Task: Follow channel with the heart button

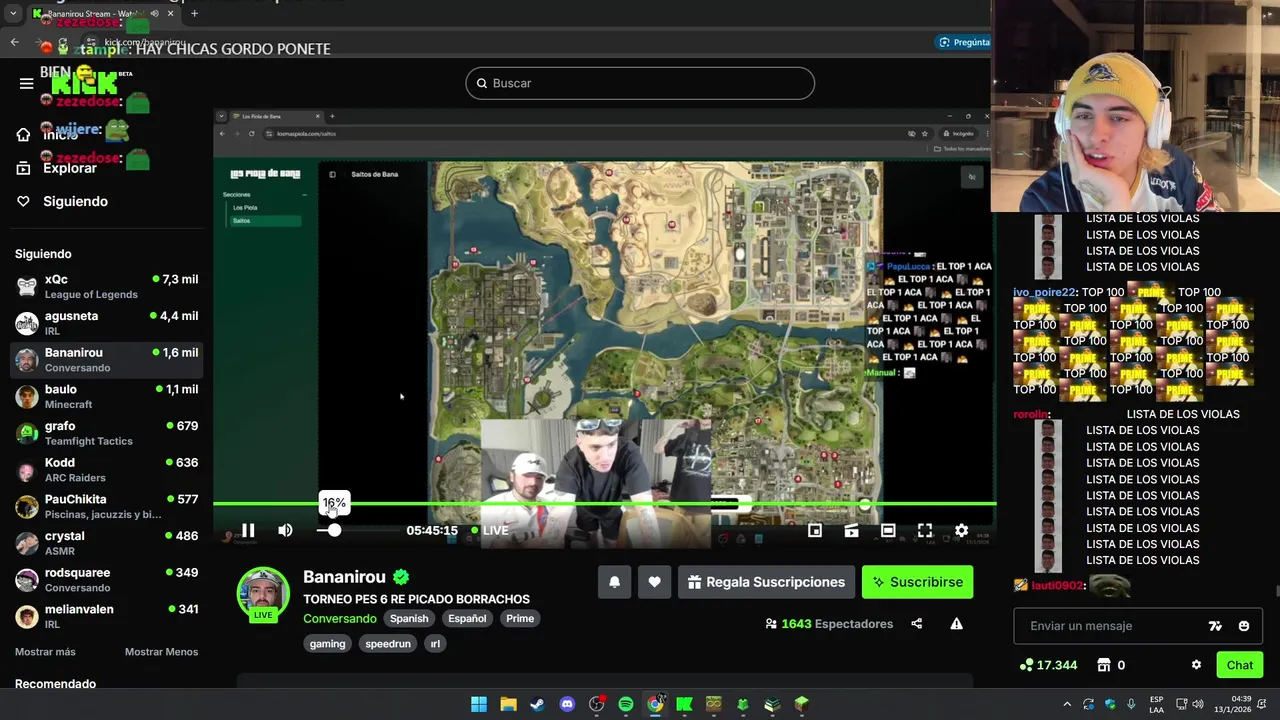Action: click(654, 582)
